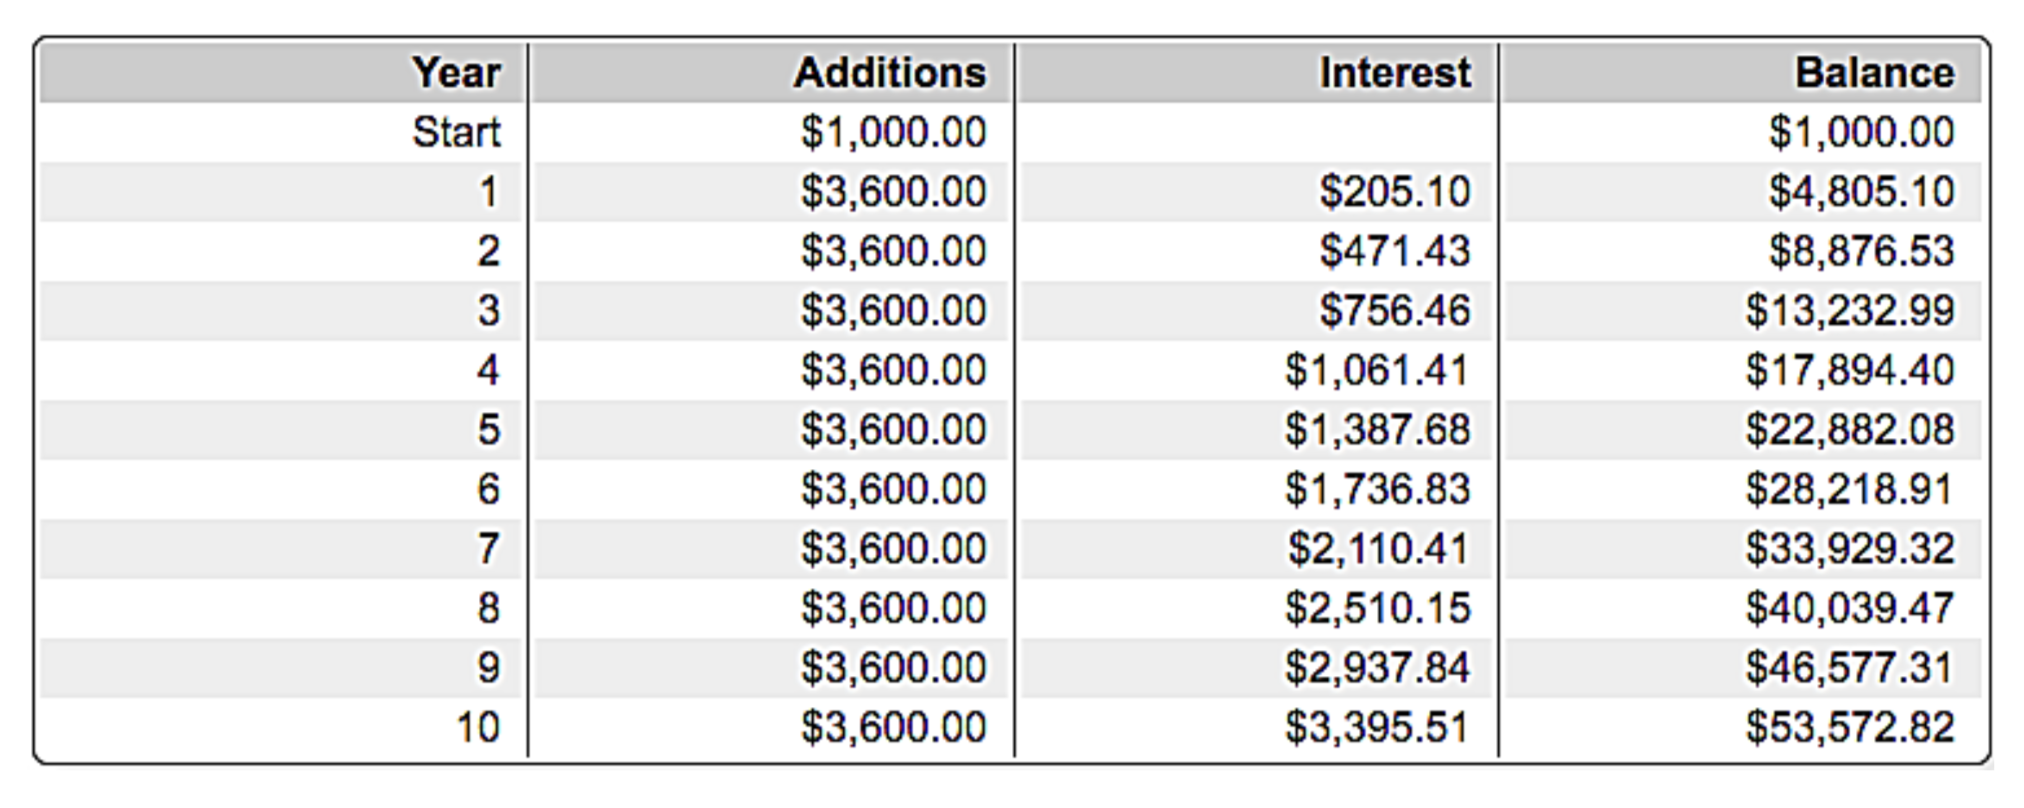
Task: Click the $22,882.08 balance cell
Action: (x=1850, y=429)
